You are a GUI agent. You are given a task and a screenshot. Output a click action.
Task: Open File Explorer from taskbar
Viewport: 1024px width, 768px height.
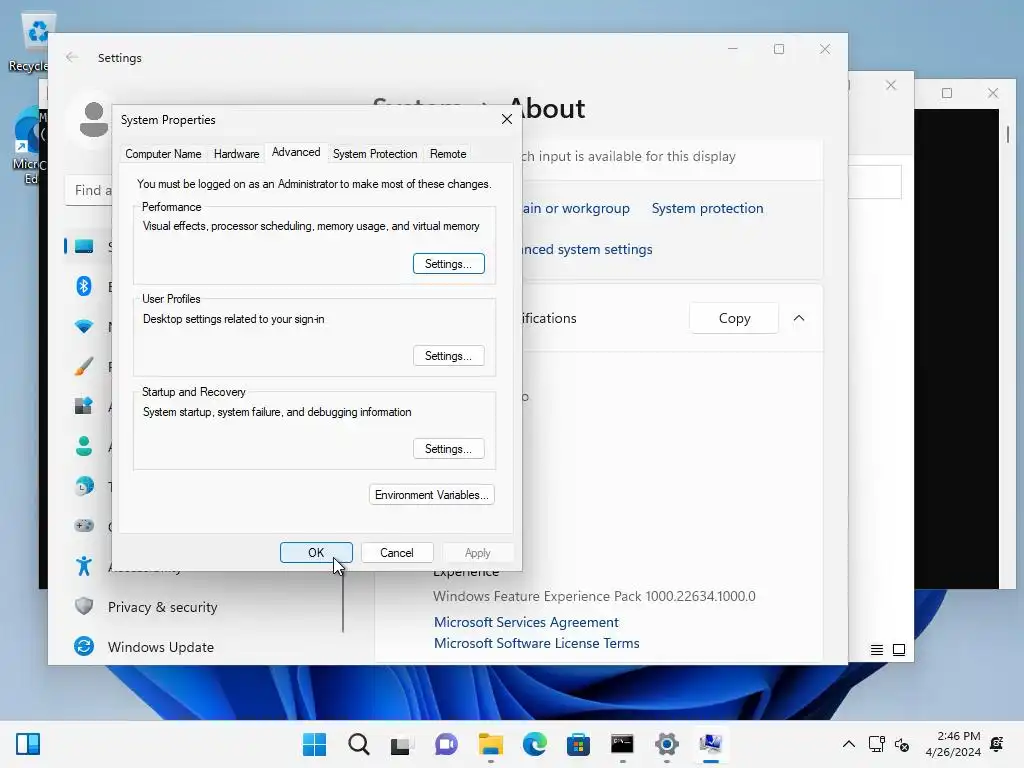[490, 744]
